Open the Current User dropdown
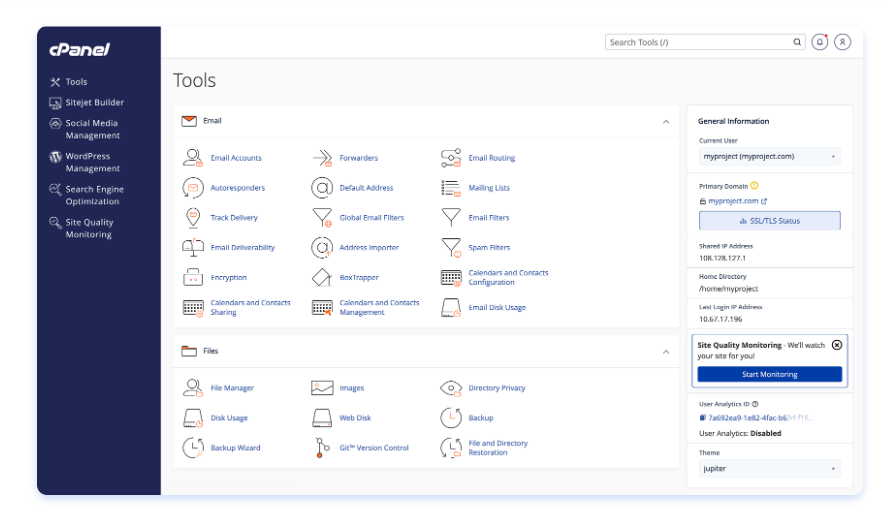Image resolution: width=886 pixels, height=523 pixels. [x=769, y=156]
